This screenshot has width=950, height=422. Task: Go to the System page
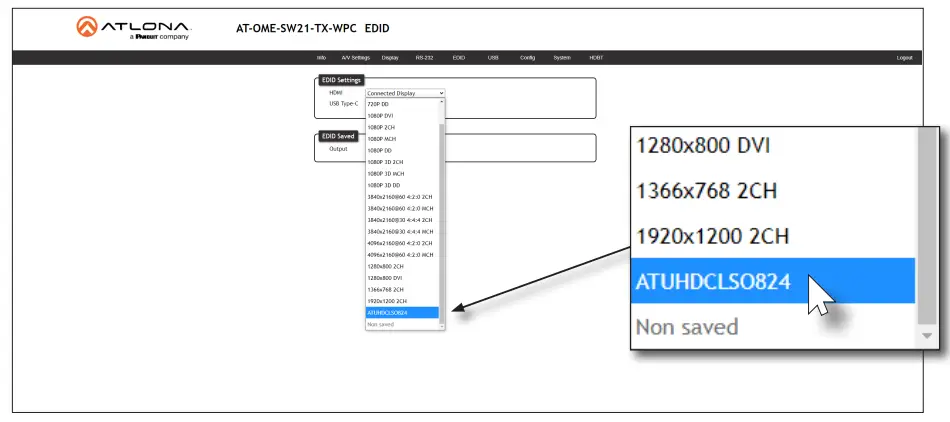(562, 58)
